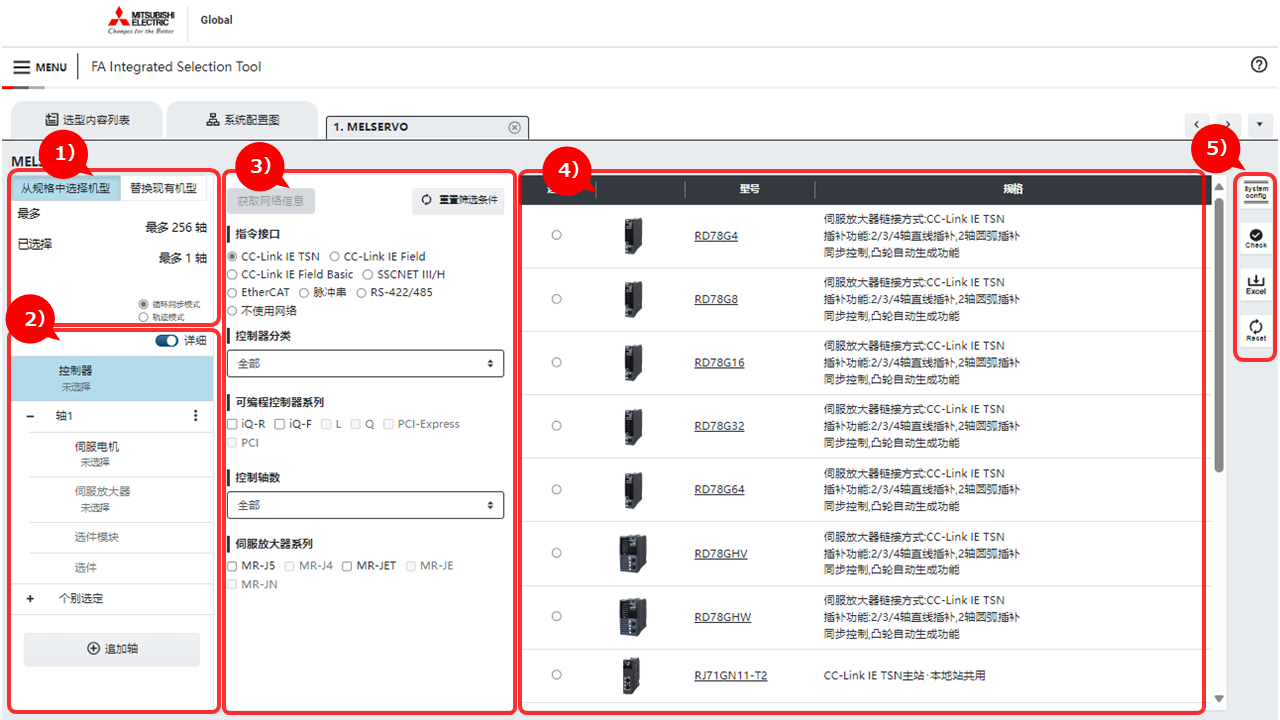
Task: Click the results list vertical scrollbar
Action: pos(1218,335)
